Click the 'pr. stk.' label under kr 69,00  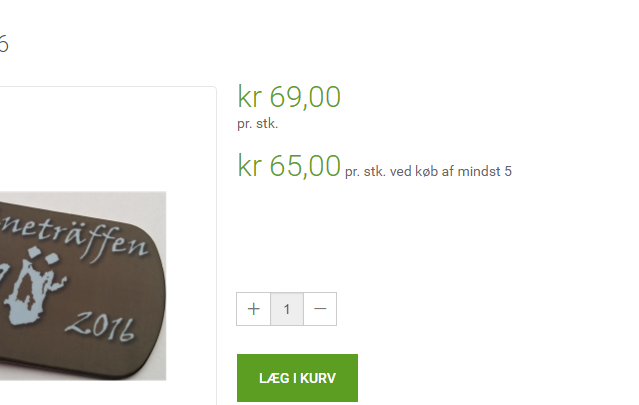coord(258,123)
